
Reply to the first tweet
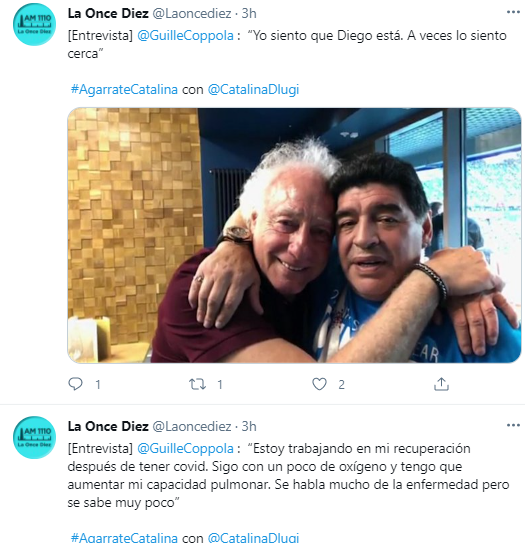(75, 384)
